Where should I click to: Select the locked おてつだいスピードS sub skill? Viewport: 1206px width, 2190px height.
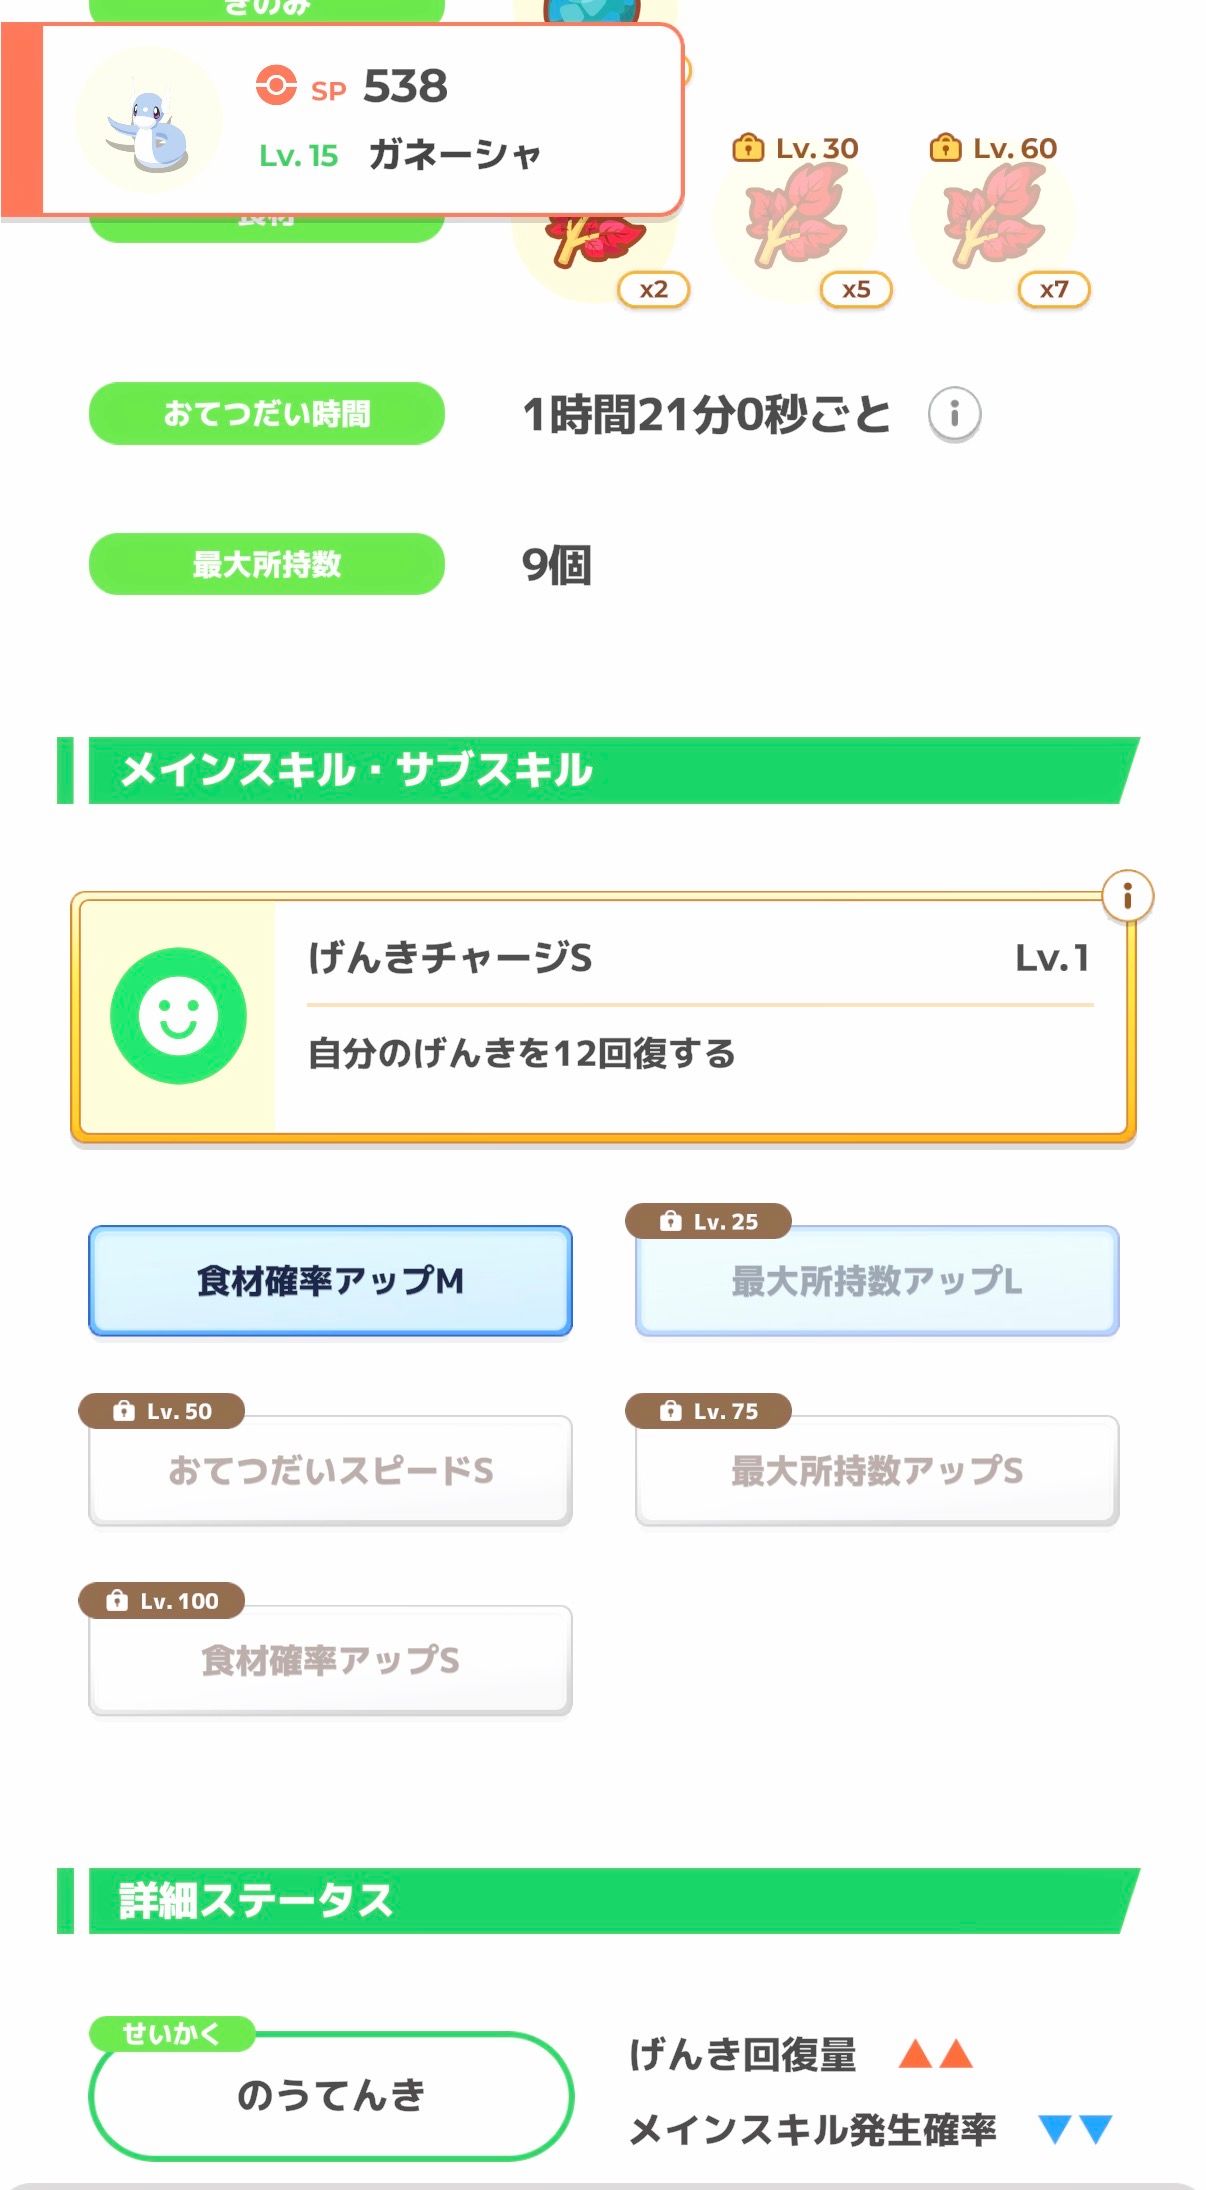pyautogui.click(x=330, y=1471)
